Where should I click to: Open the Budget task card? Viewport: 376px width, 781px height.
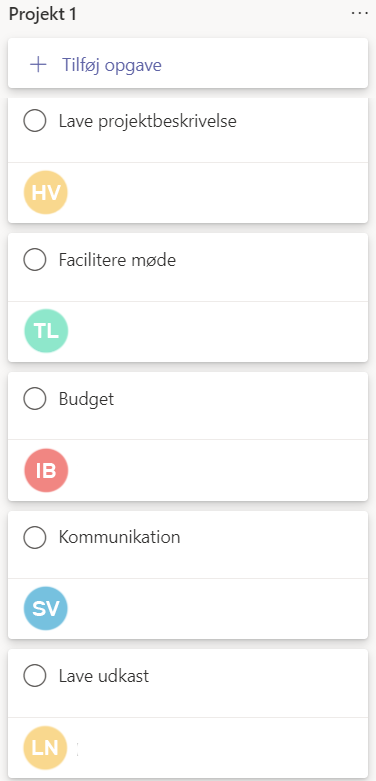coord(188,436)
